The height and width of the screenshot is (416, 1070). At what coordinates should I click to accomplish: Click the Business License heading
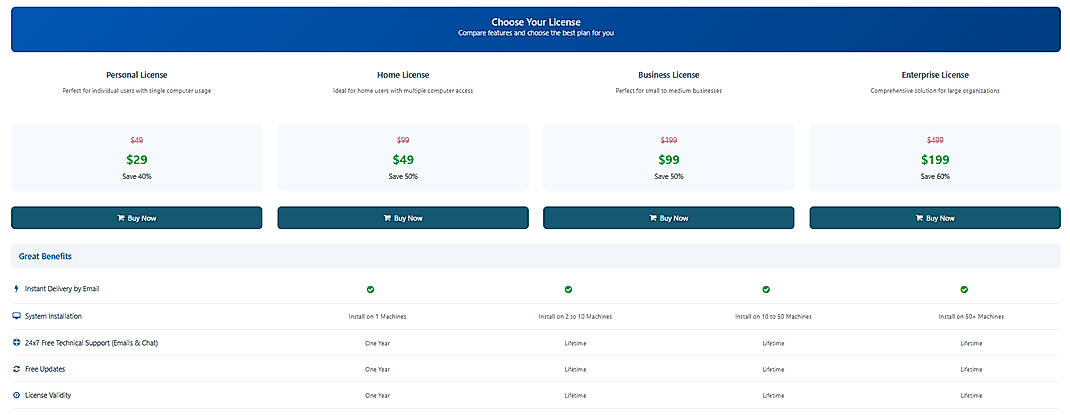point(669,75)
